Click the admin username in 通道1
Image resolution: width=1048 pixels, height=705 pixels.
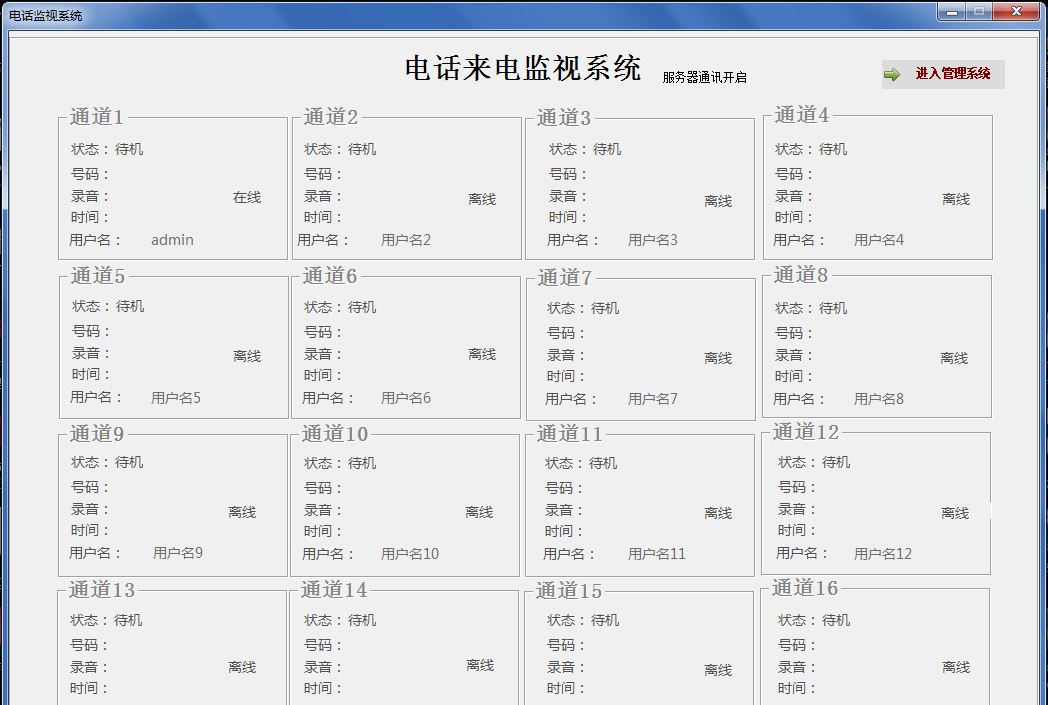pos(172,240)
